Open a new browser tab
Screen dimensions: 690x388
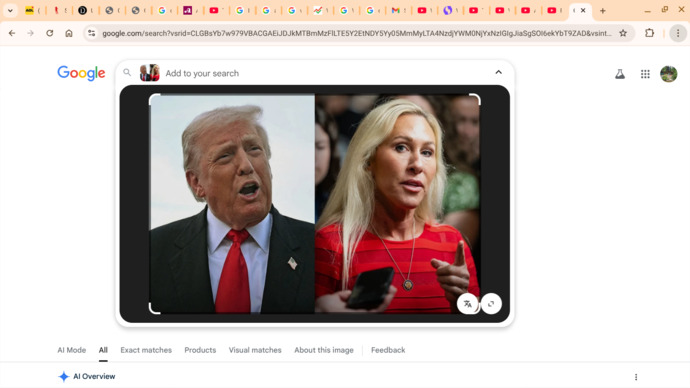(603, 11)
